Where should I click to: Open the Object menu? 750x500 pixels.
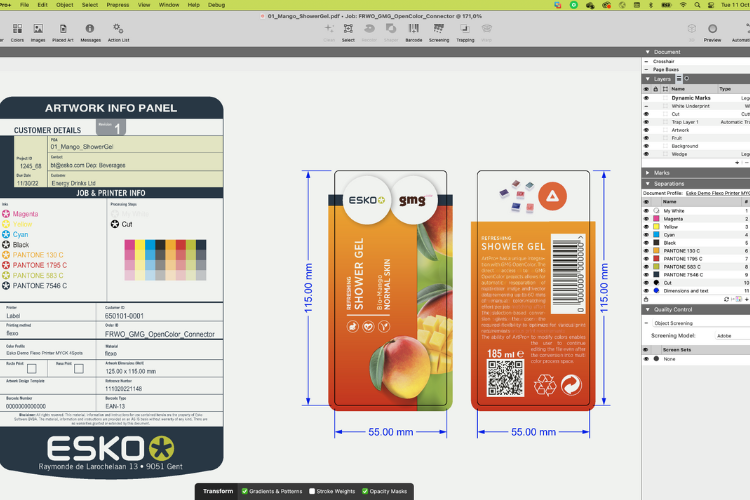[x=65, y=5]
